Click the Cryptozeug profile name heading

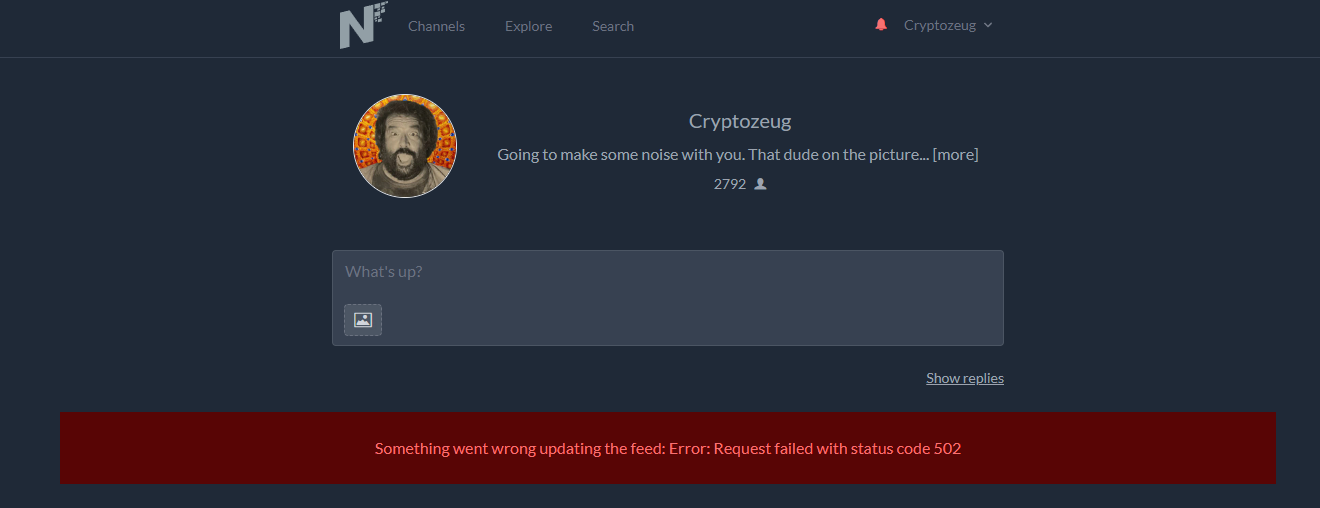point(740,121)
